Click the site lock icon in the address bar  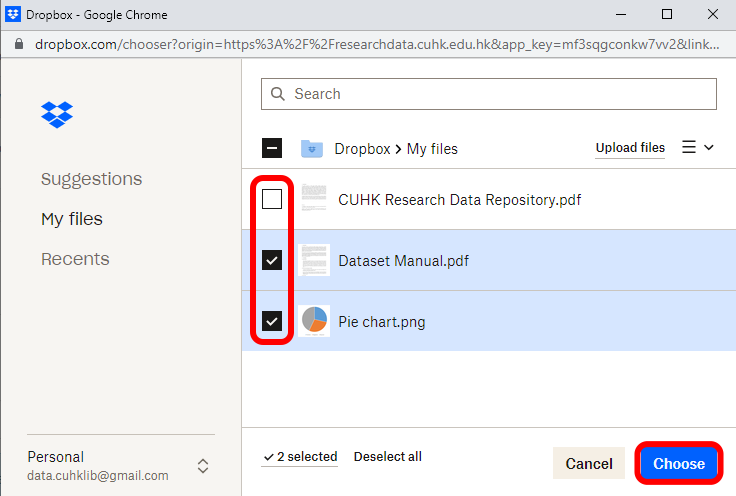[19, 44]
